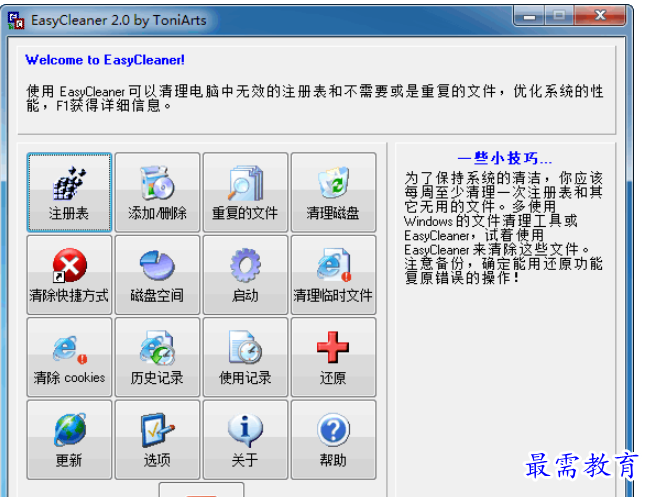The height and width of the screenshot is (497, 647).
Task: Open the 帮助 help button
Action: pyautogui.click(x=333, y=440)
